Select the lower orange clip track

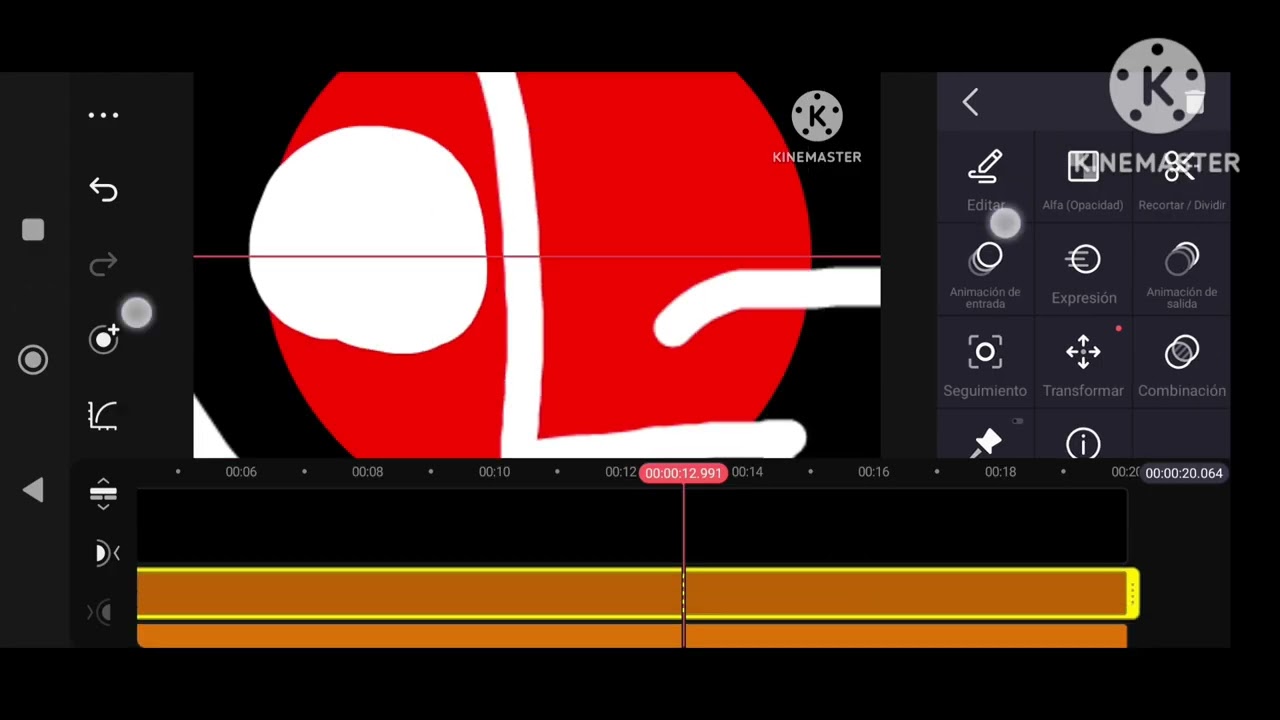632,635
